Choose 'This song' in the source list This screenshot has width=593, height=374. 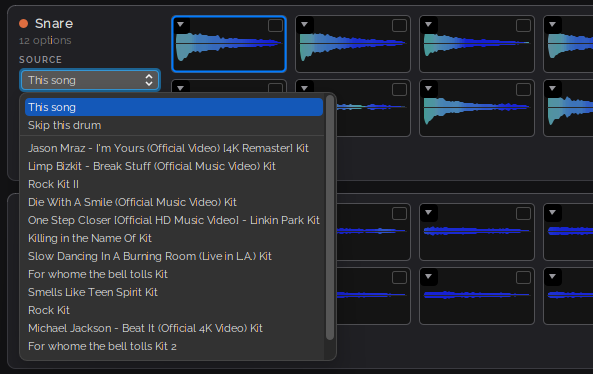(174, 107)
